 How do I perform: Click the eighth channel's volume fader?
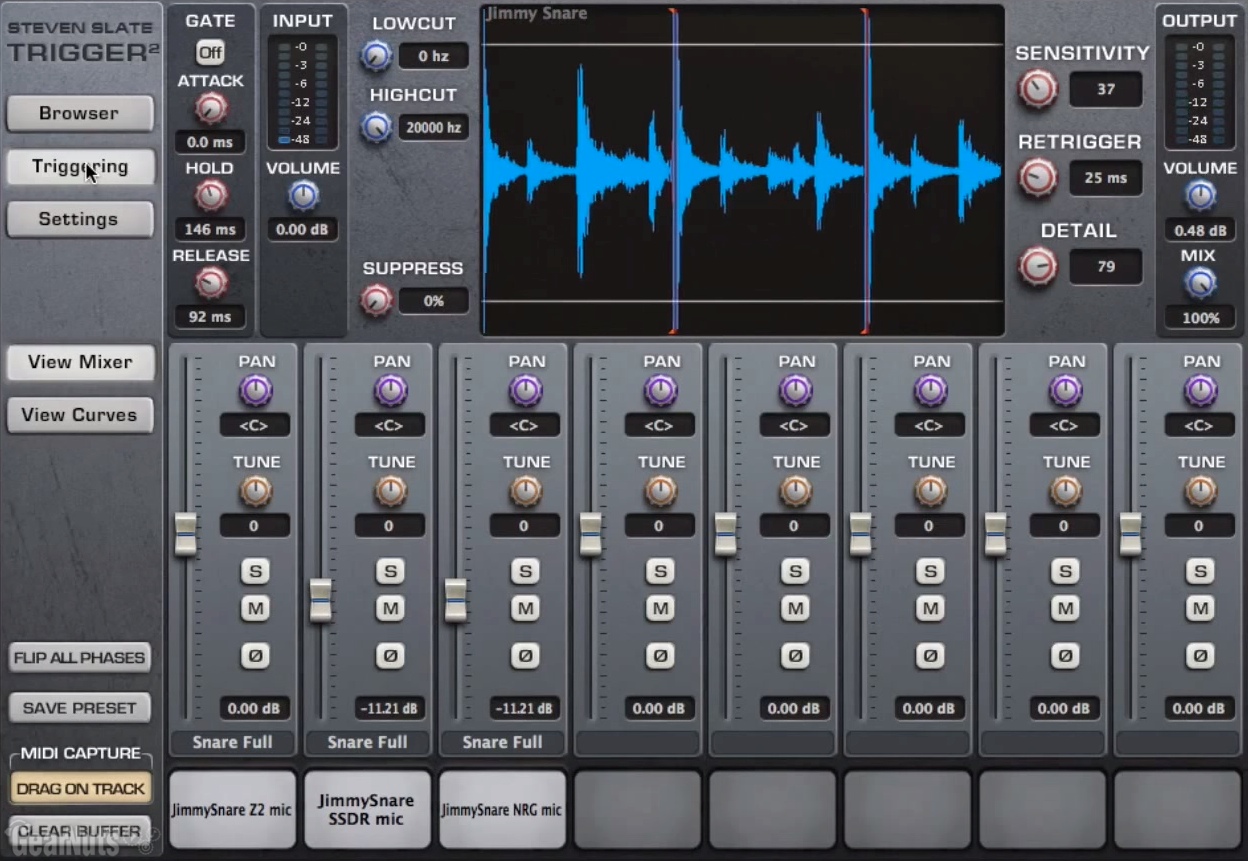coord(1131,533)
